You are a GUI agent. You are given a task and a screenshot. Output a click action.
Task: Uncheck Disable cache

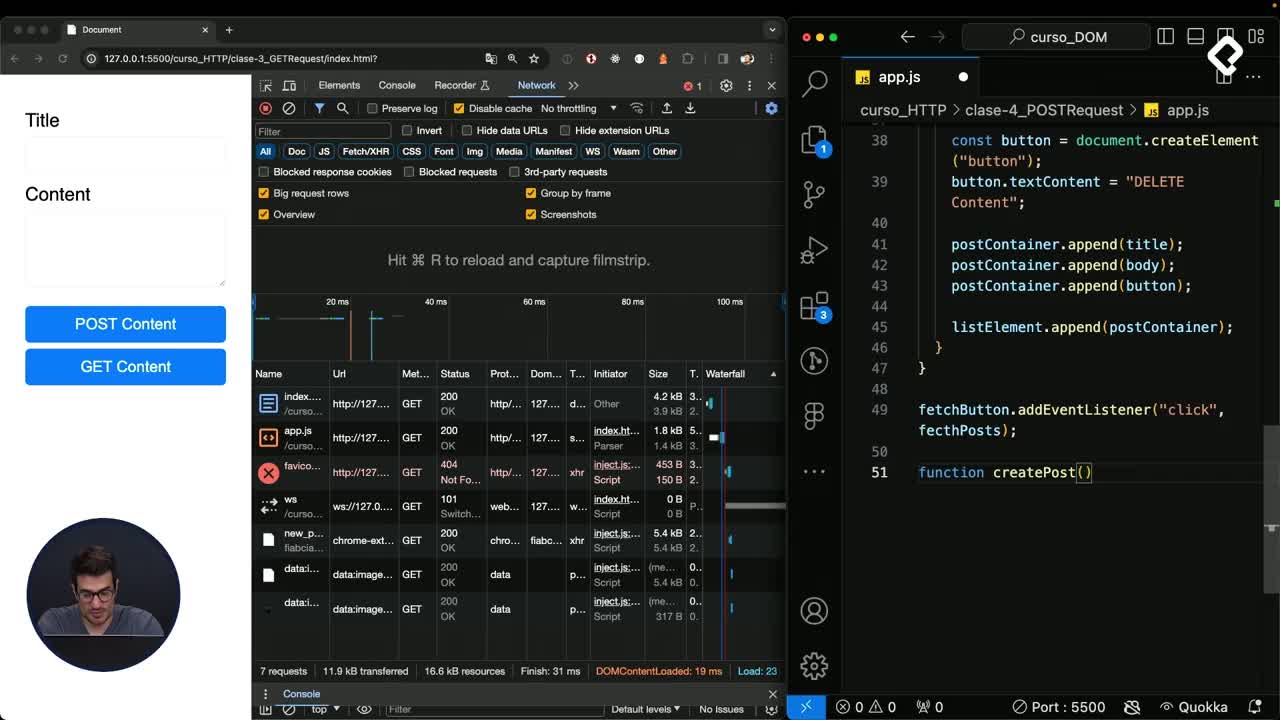coord(459,108)
